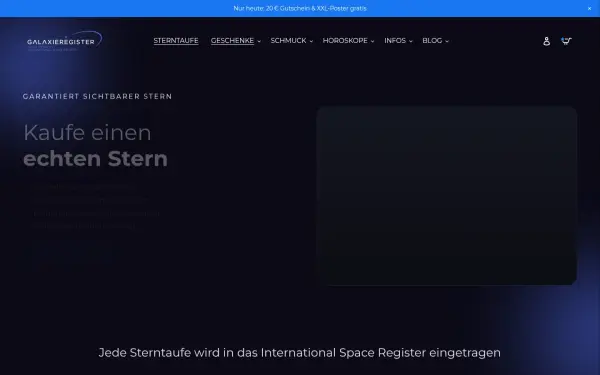Image resolution: width=600 pixels, height=375 pixels.
Task: Click the International Space Register heading
Action: [300, 353]
